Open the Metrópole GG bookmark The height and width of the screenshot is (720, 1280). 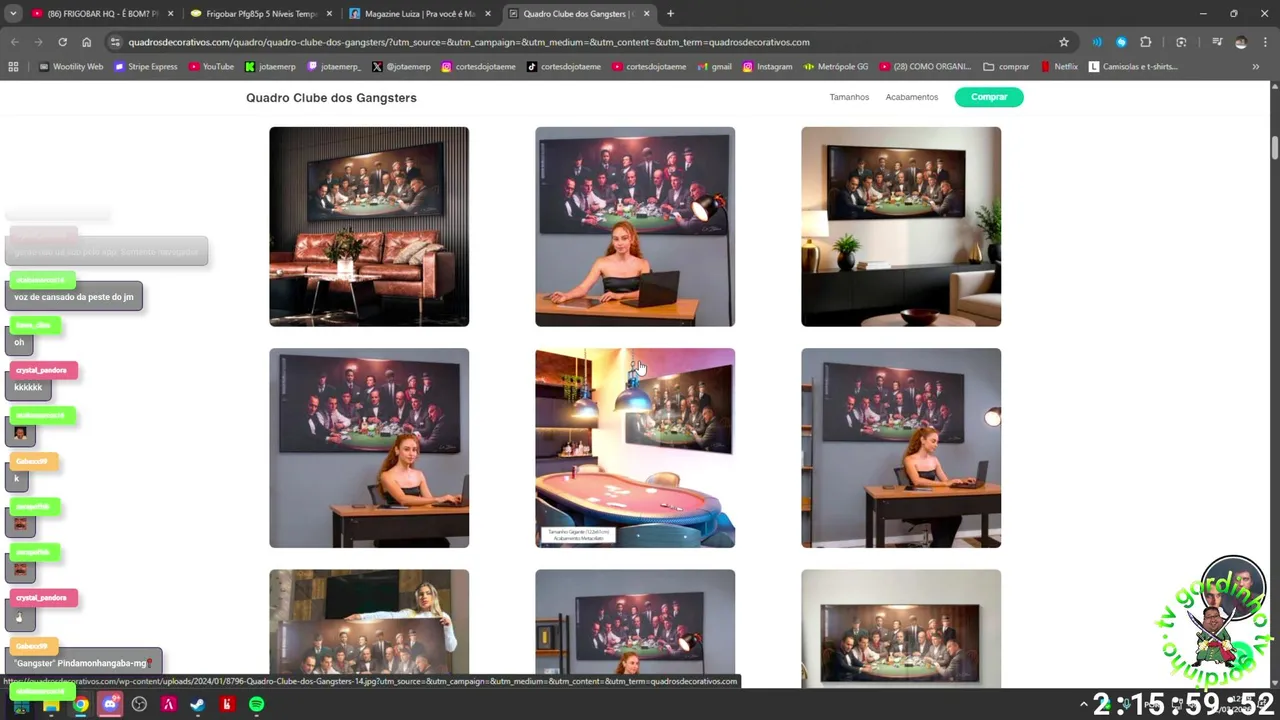point(836,67)
